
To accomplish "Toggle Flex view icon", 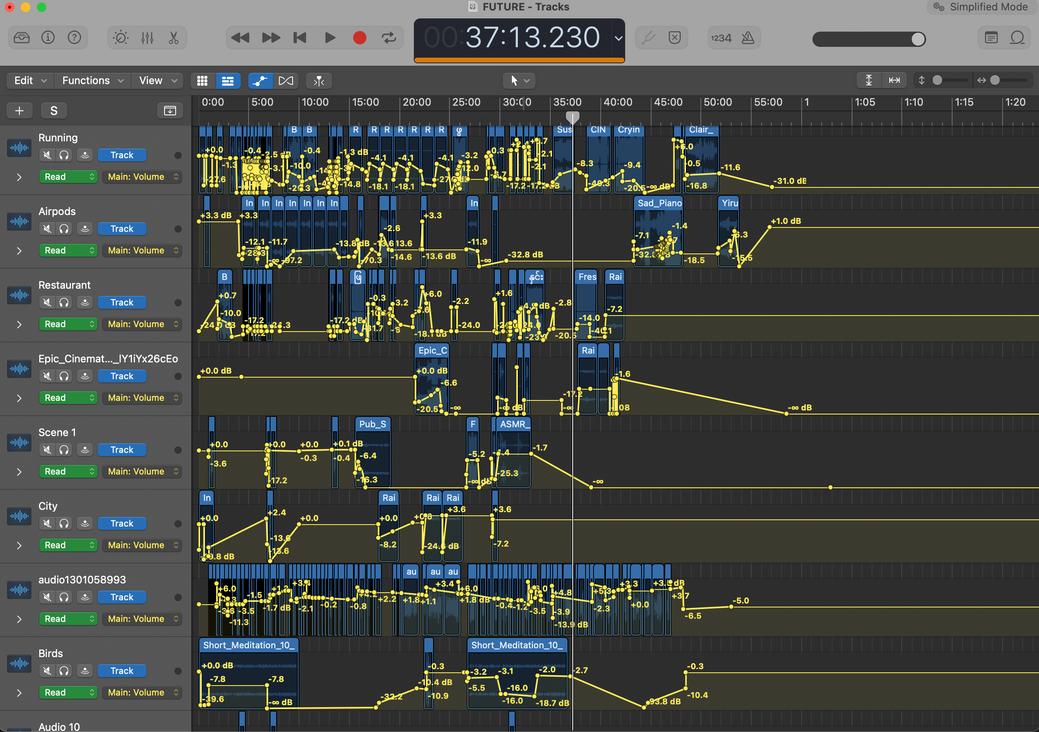I will pos(286,81).
